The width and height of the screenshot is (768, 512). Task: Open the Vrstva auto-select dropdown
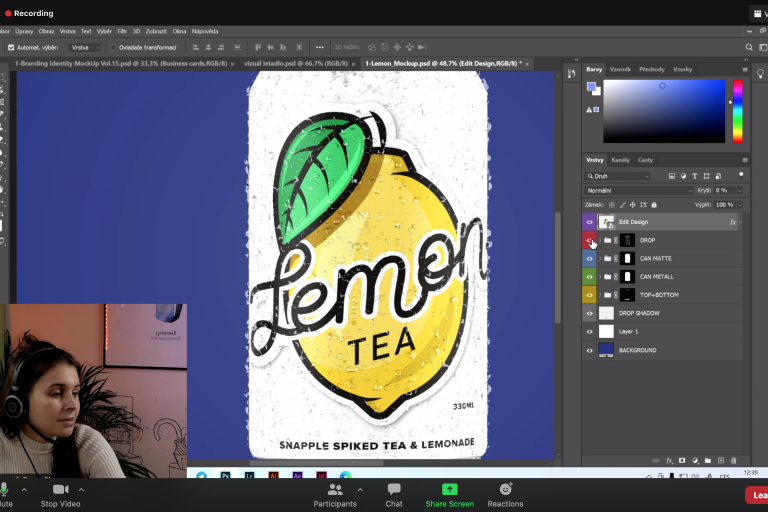[83, 47]
